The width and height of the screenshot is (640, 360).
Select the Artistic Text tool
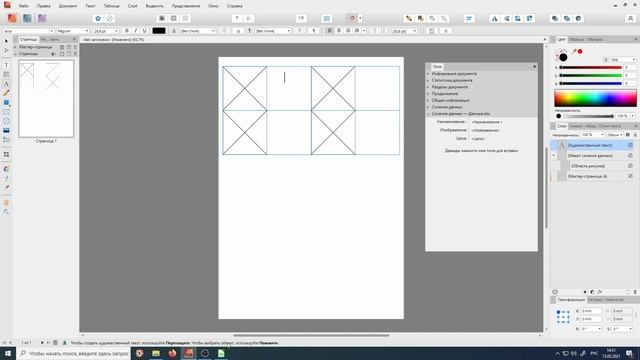pyautogui.click(x=6, y=84)
